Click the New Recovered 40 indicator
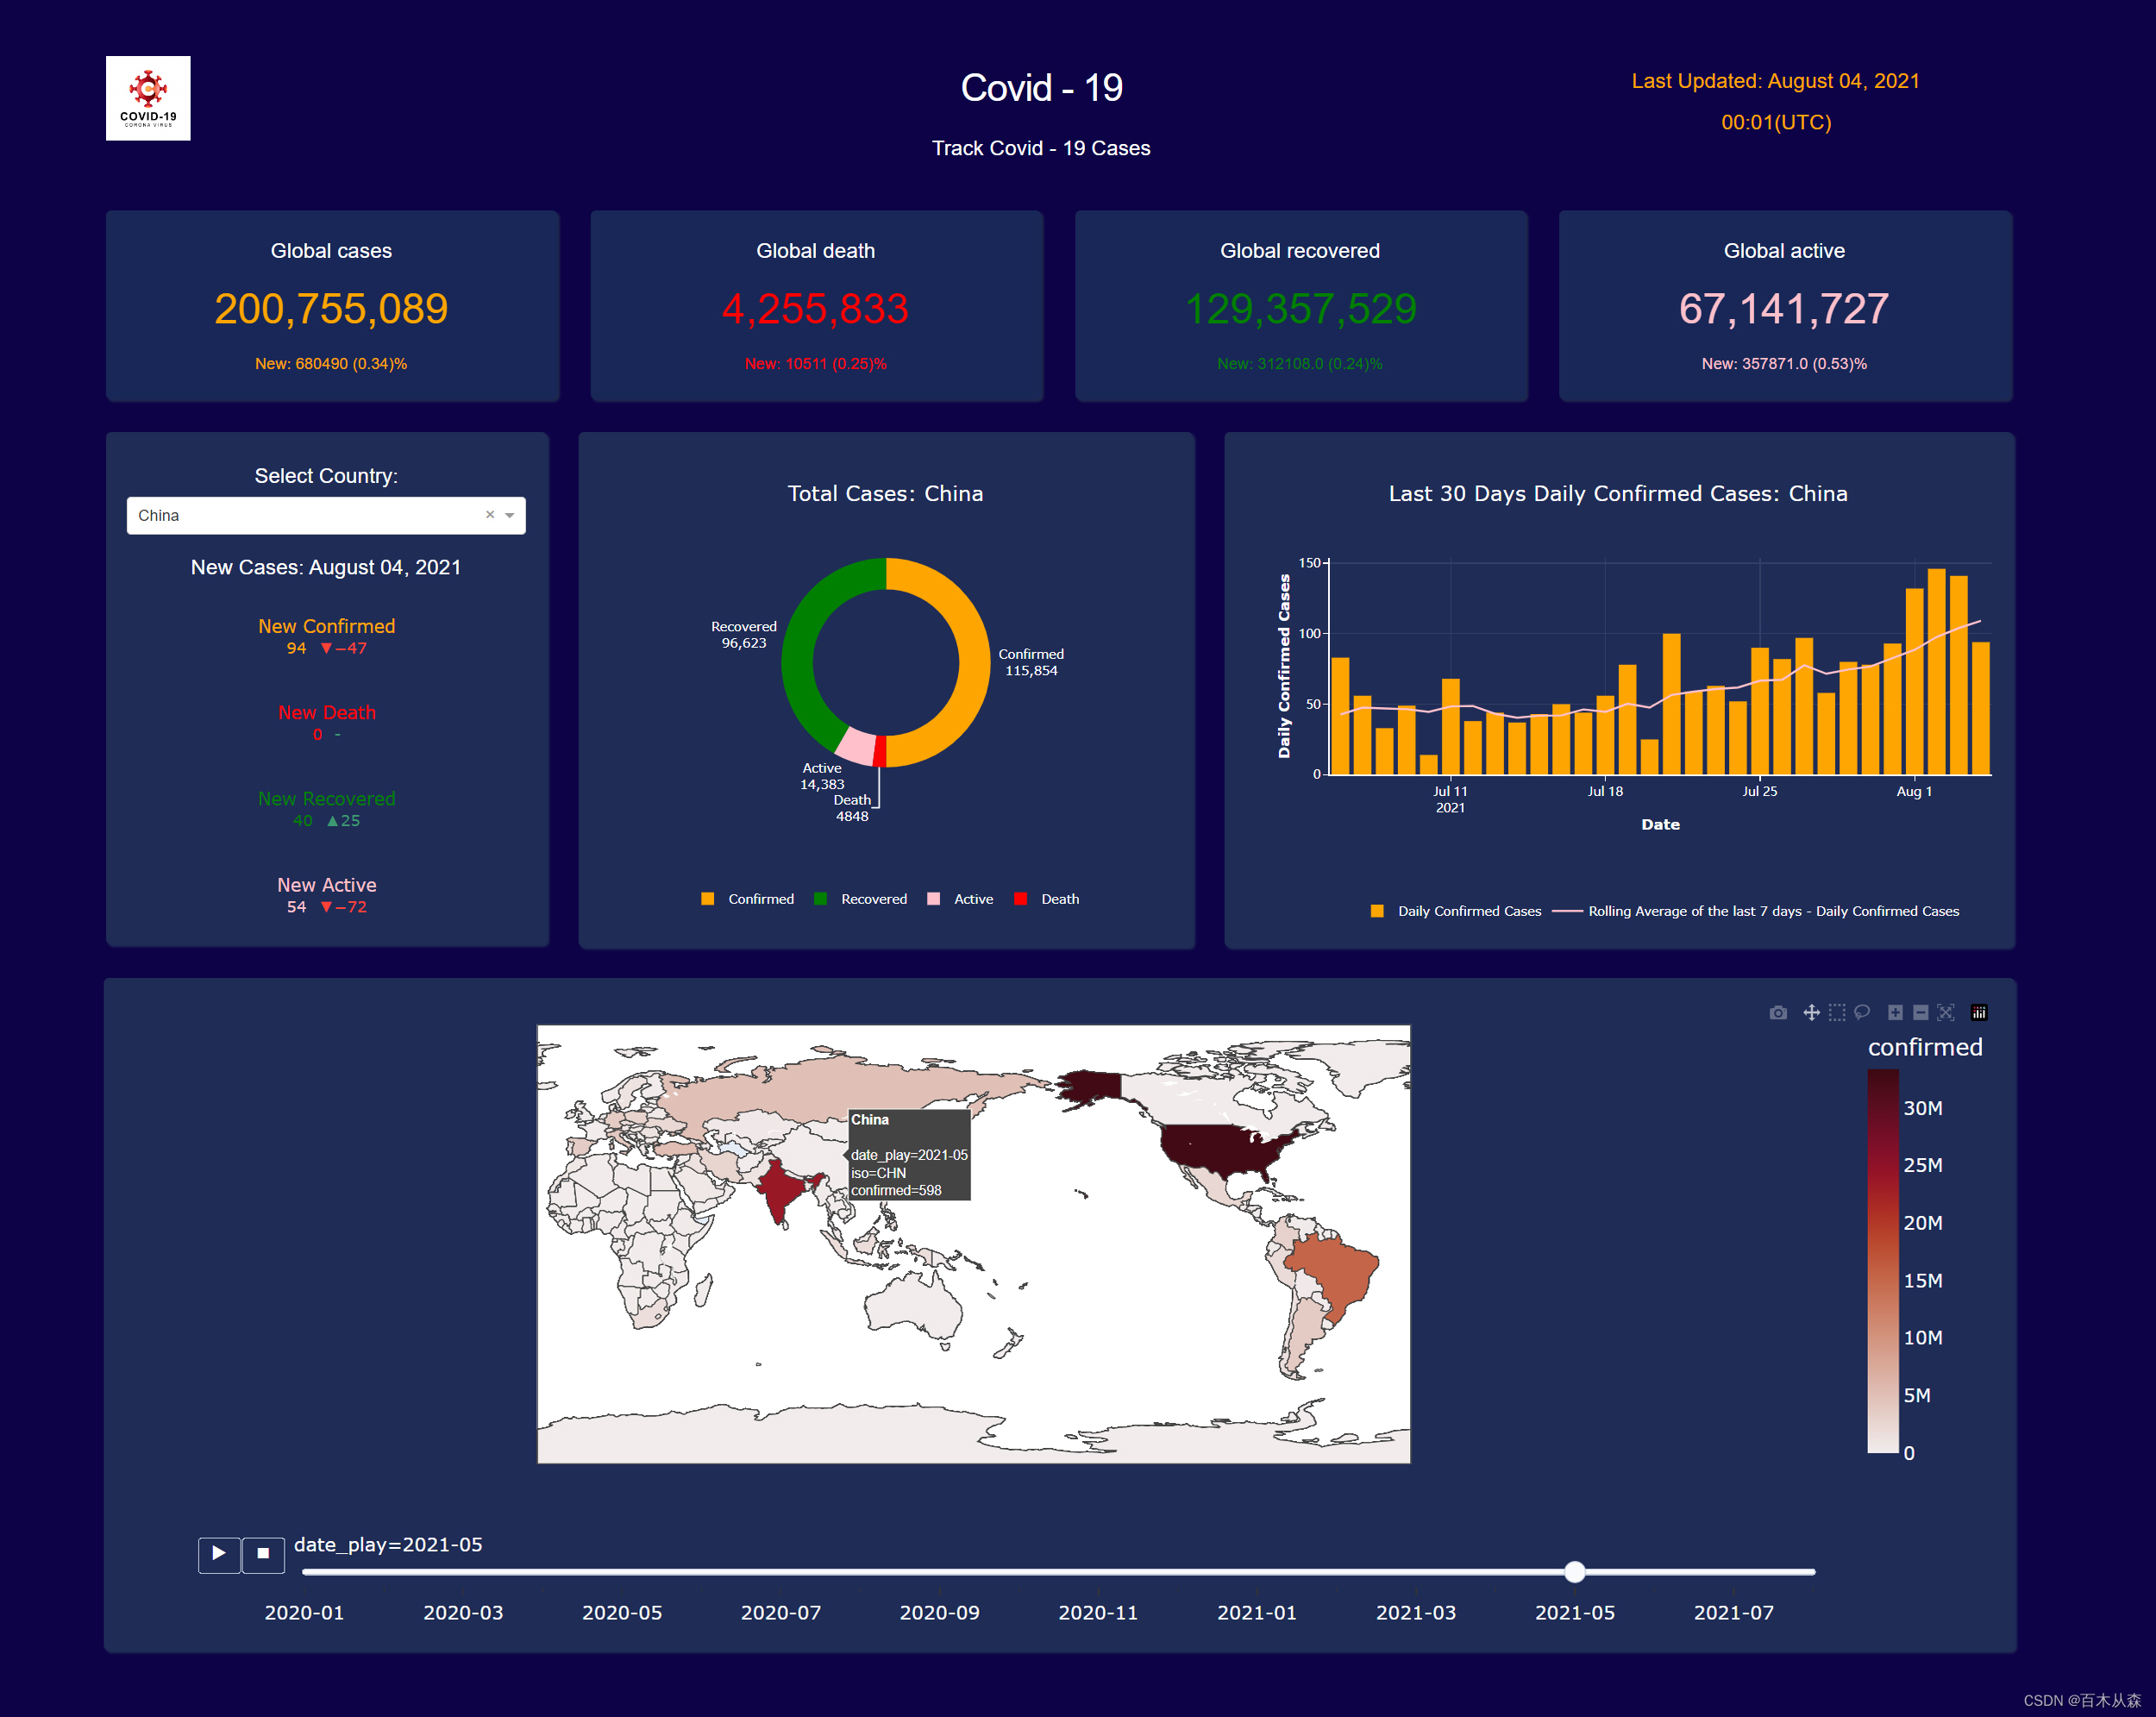The height and width of the screenshot is (1717, 2156). [x=327, y=808]
